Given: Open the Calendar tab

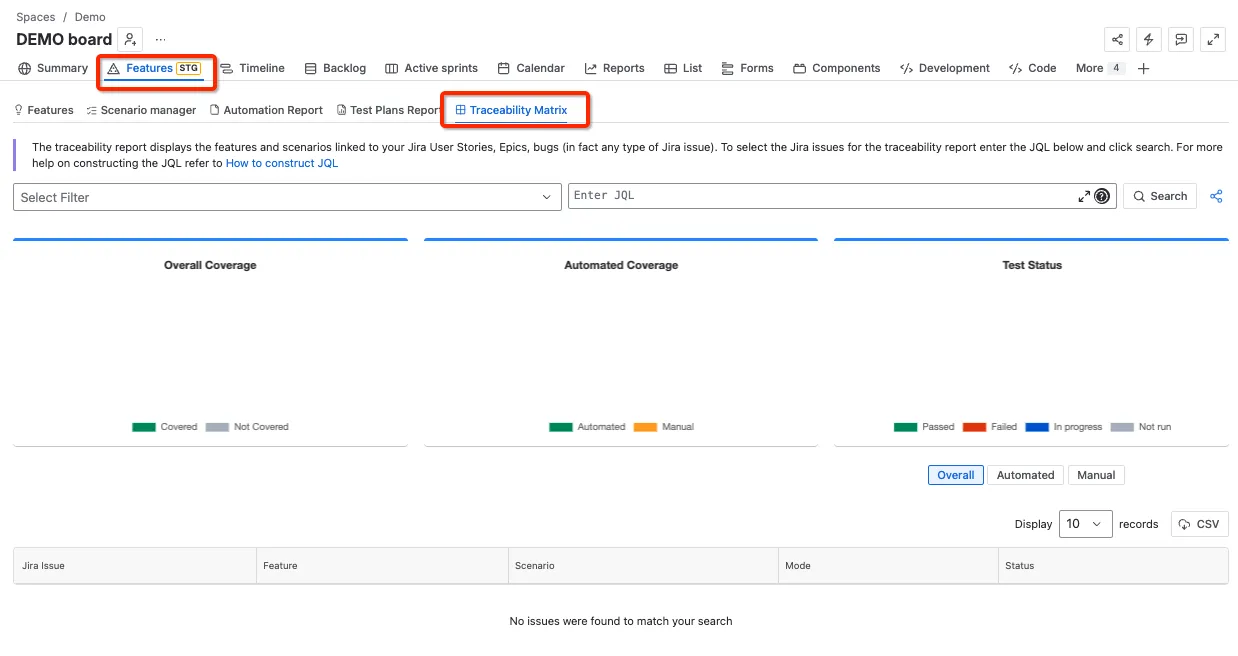Looking at the screenshot, I should point(531,68).
